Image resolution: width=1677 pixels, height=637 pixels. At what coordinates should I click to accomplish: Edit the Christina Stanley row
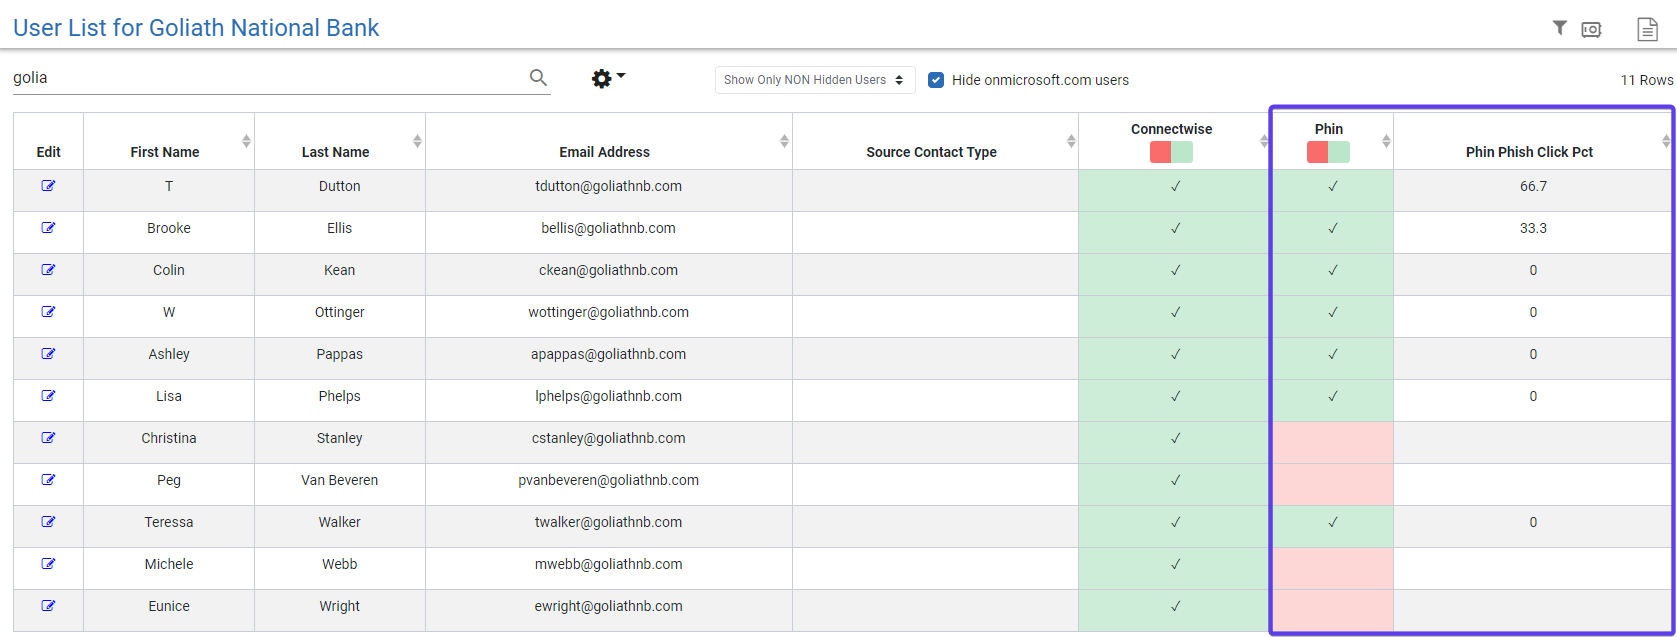(48, 438)
